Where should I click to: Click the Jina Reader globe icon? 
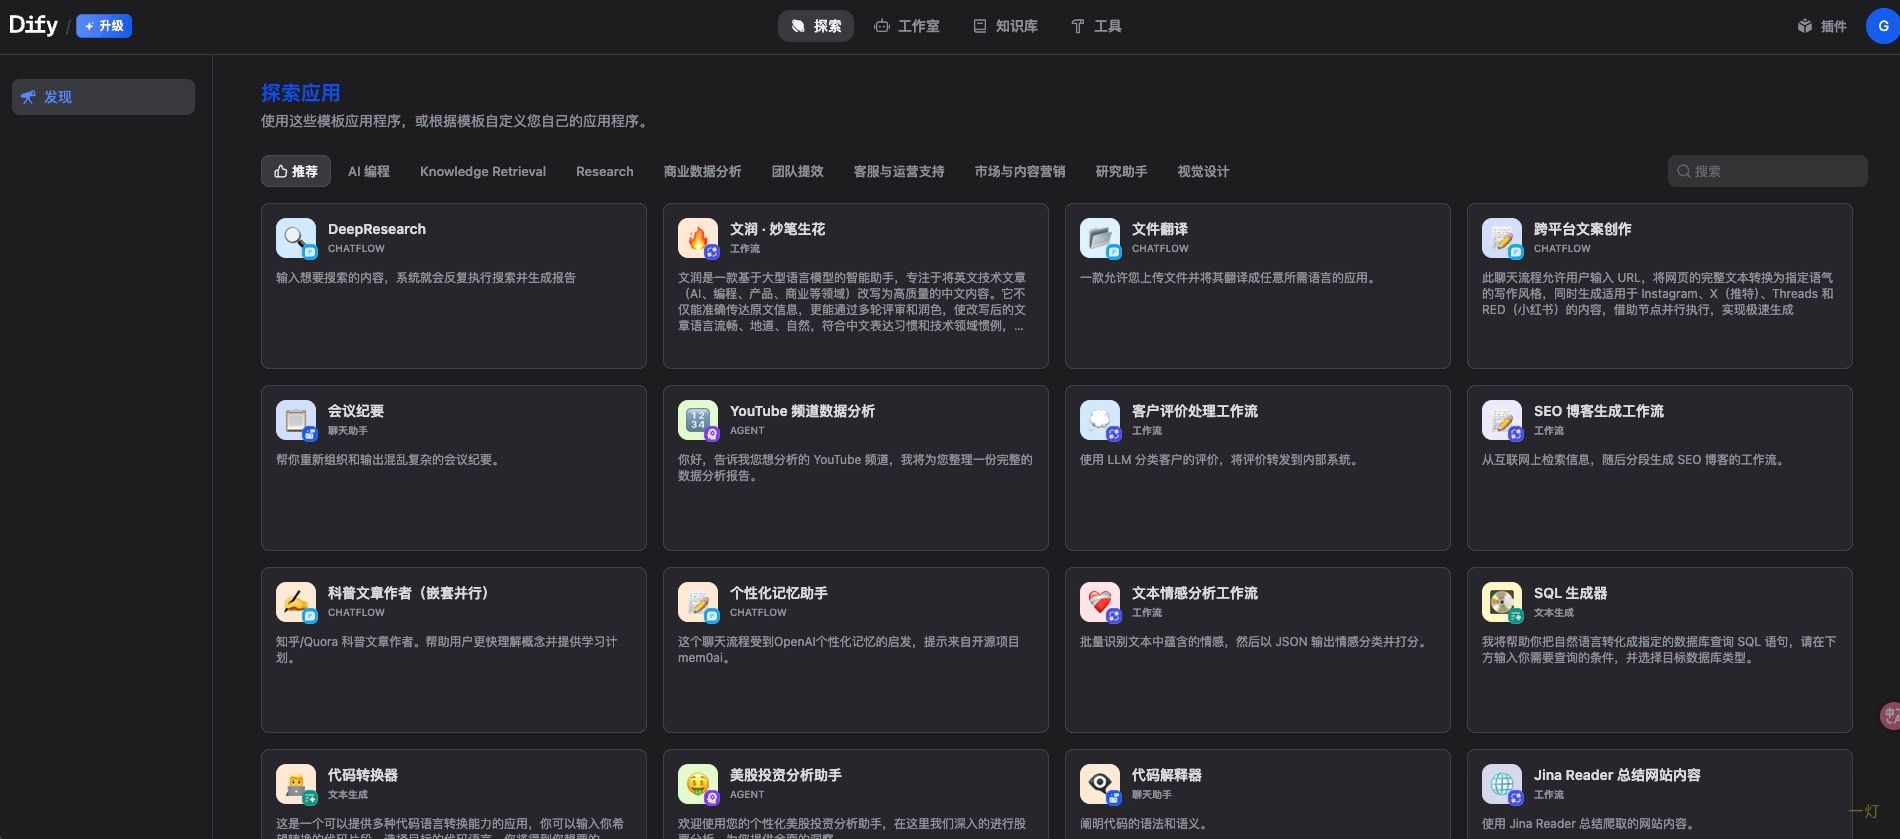coord(1501,784)
